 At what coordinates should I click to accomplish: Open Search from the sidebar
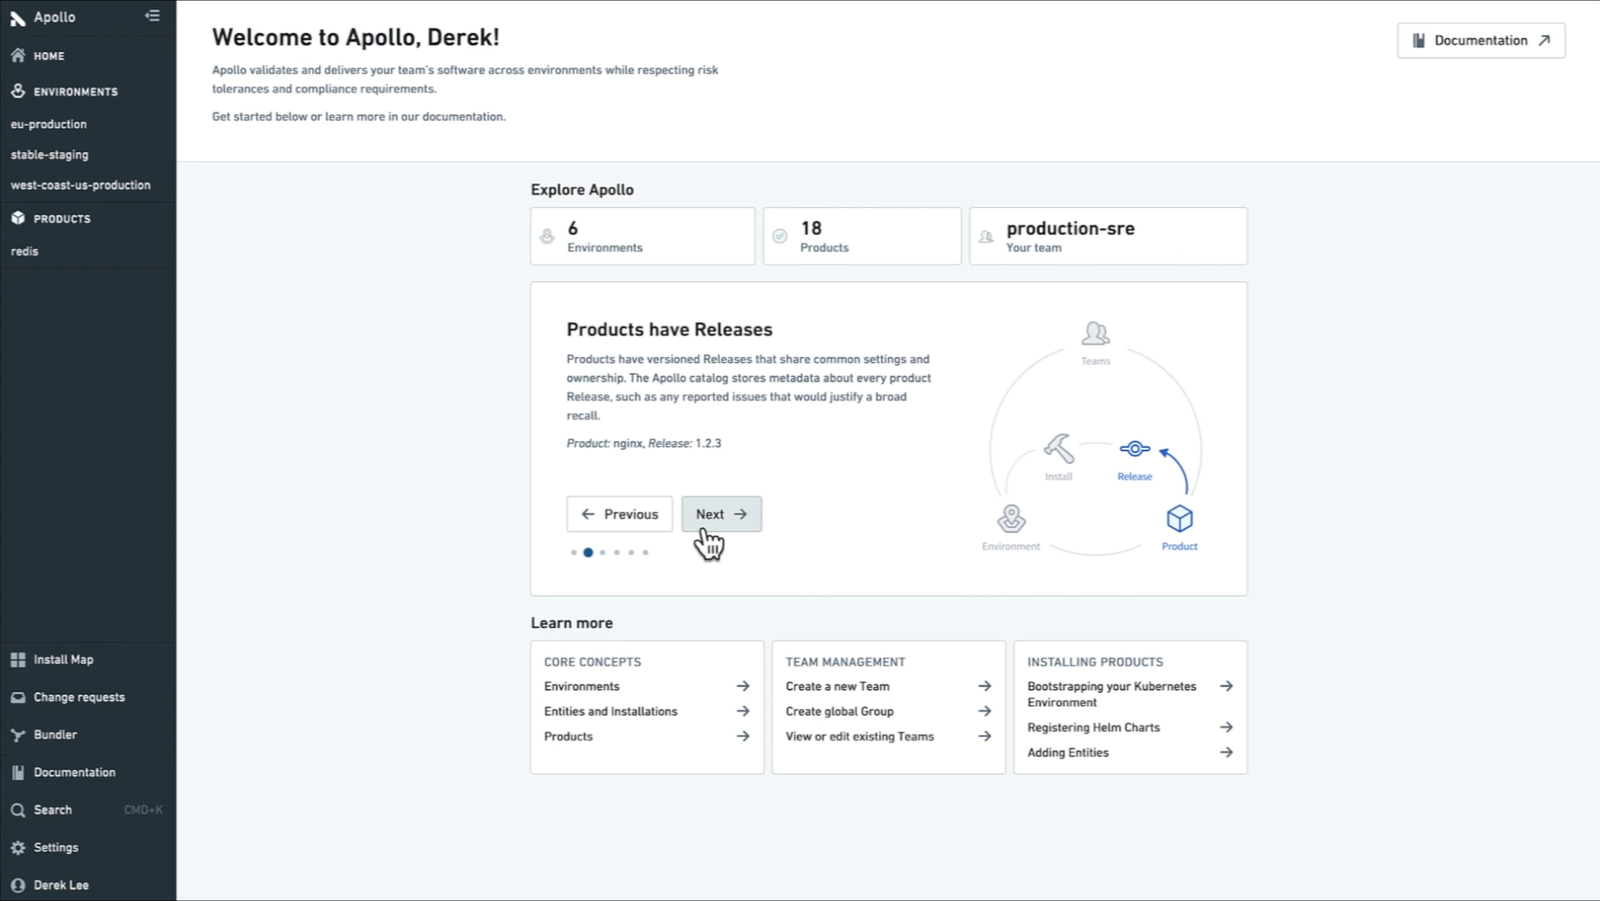click(52, 810)
